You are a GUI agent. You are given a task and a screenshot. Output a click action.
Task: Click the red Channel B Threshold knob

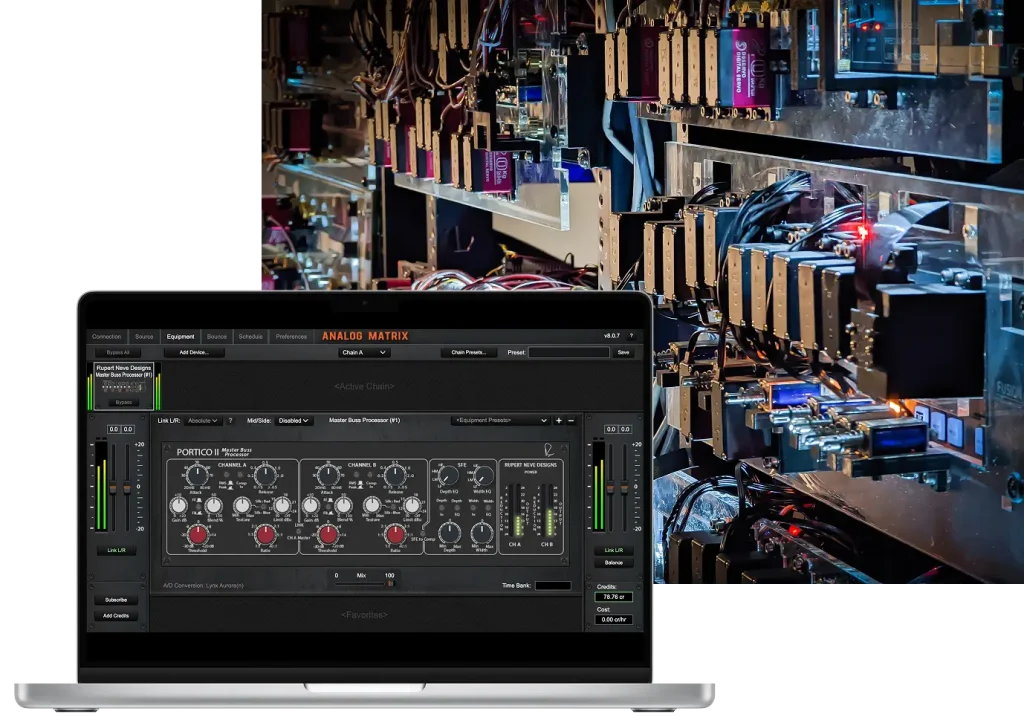[x=328, y=535]
